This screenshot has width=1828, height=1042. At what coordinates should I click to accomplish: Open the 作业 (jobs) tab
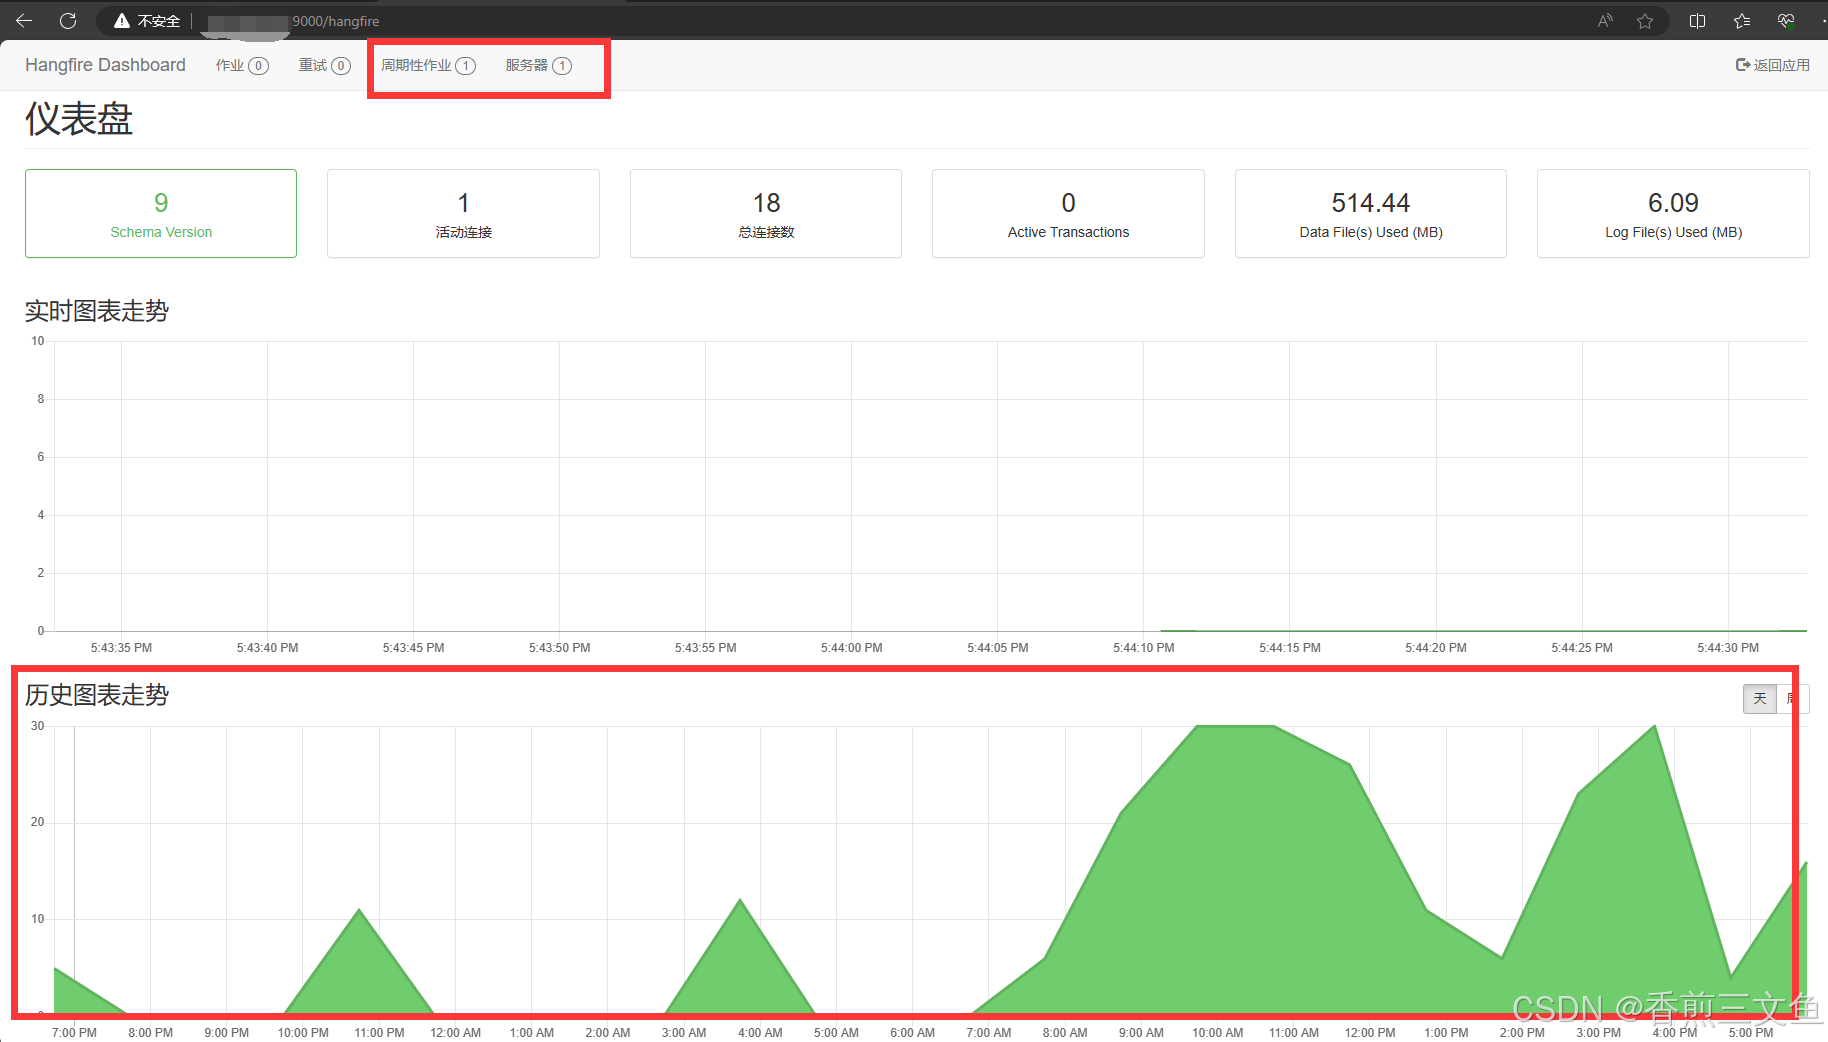click(242, 65)
